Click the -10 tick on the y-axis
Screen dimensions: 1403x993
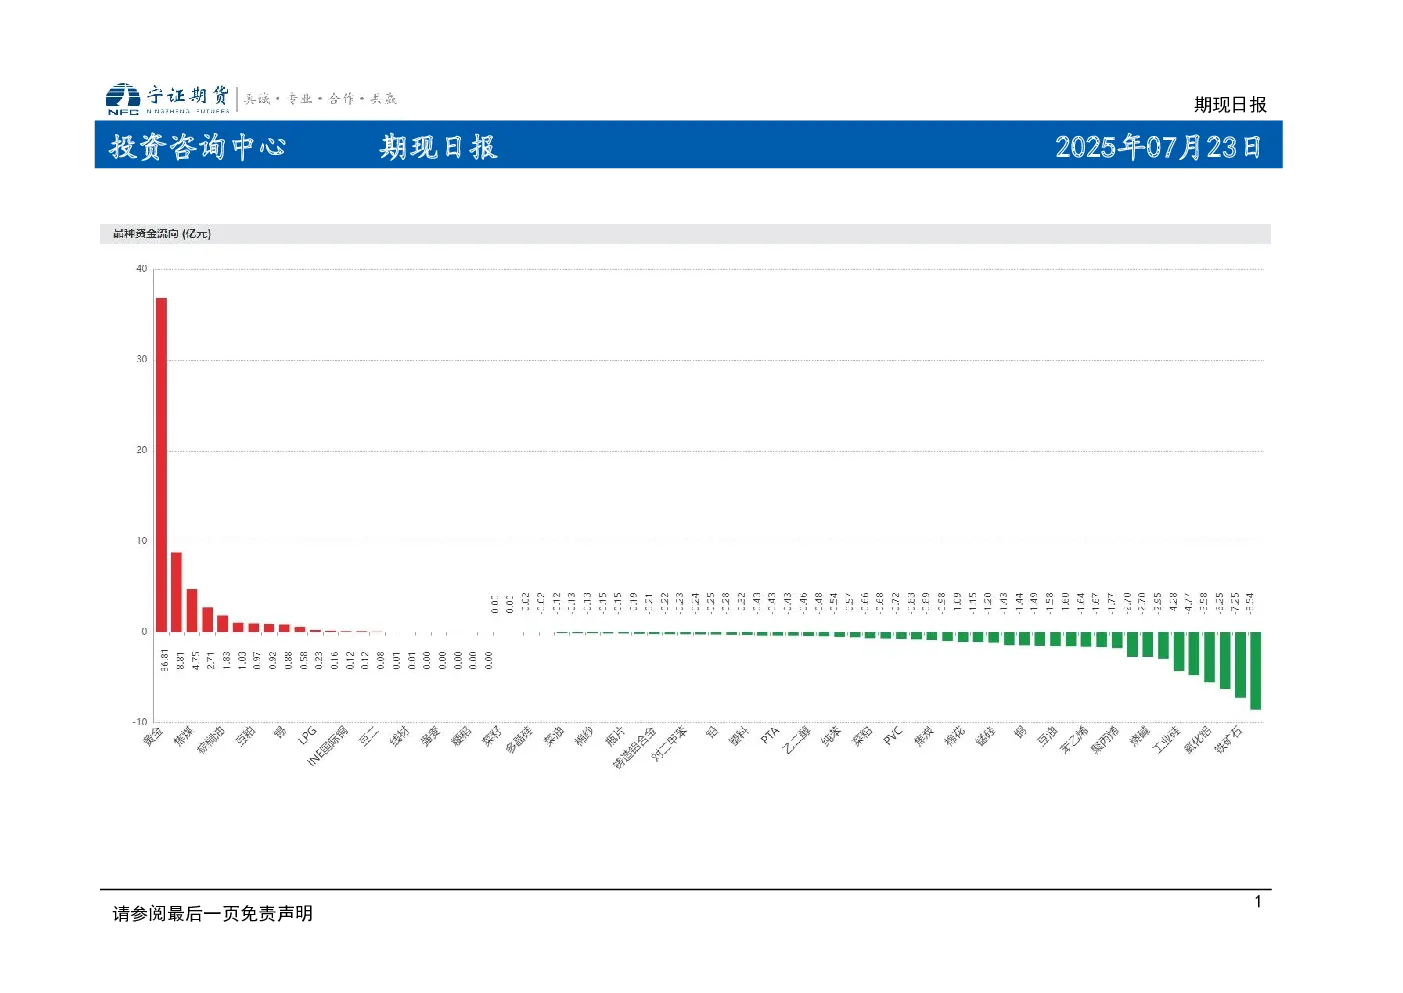140,722
